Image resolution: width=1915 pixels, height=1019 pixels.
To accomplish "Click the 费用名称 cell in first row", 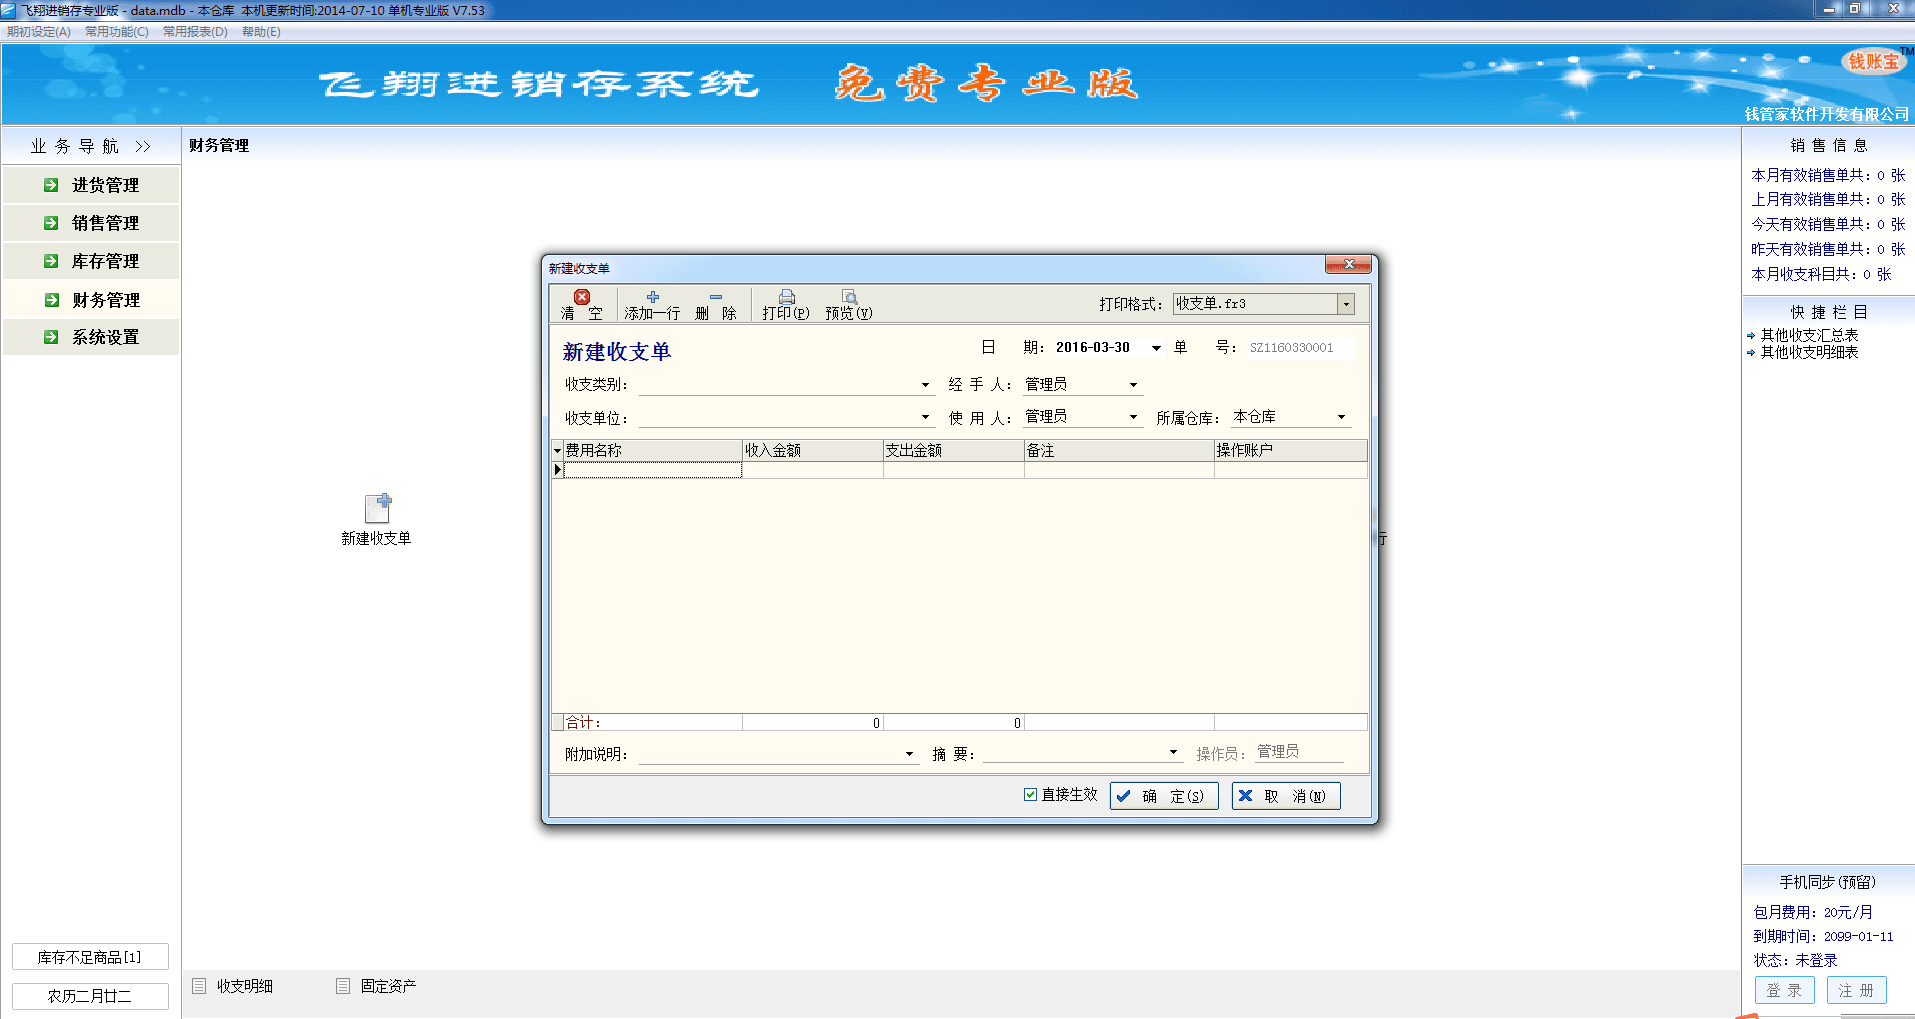I will click(653, 470).
